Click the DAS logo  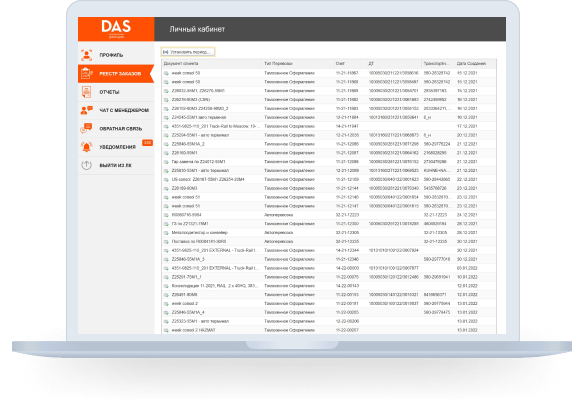[116, 28]
